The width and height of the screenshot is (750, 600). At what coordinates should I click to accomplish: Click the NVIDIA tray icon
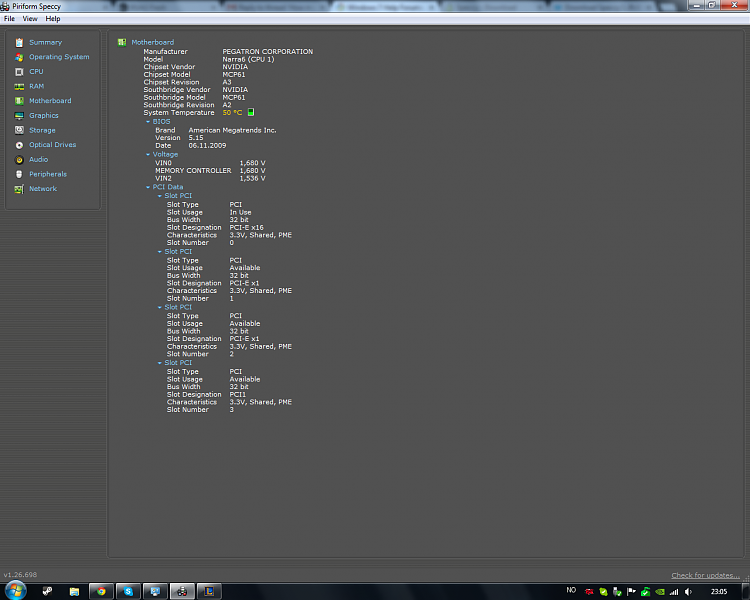(x=660, y=592)
